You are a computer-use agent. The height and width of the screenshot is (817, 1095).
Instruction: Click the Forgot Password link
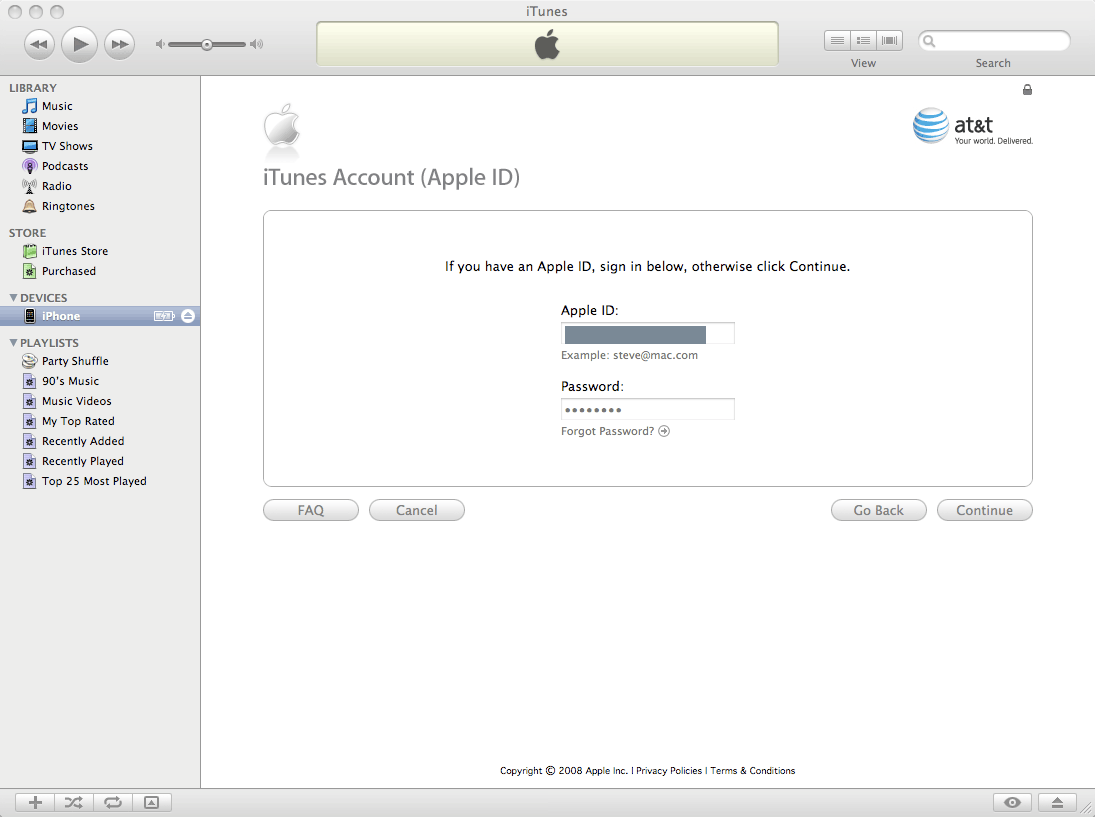(x=608, y=431)
